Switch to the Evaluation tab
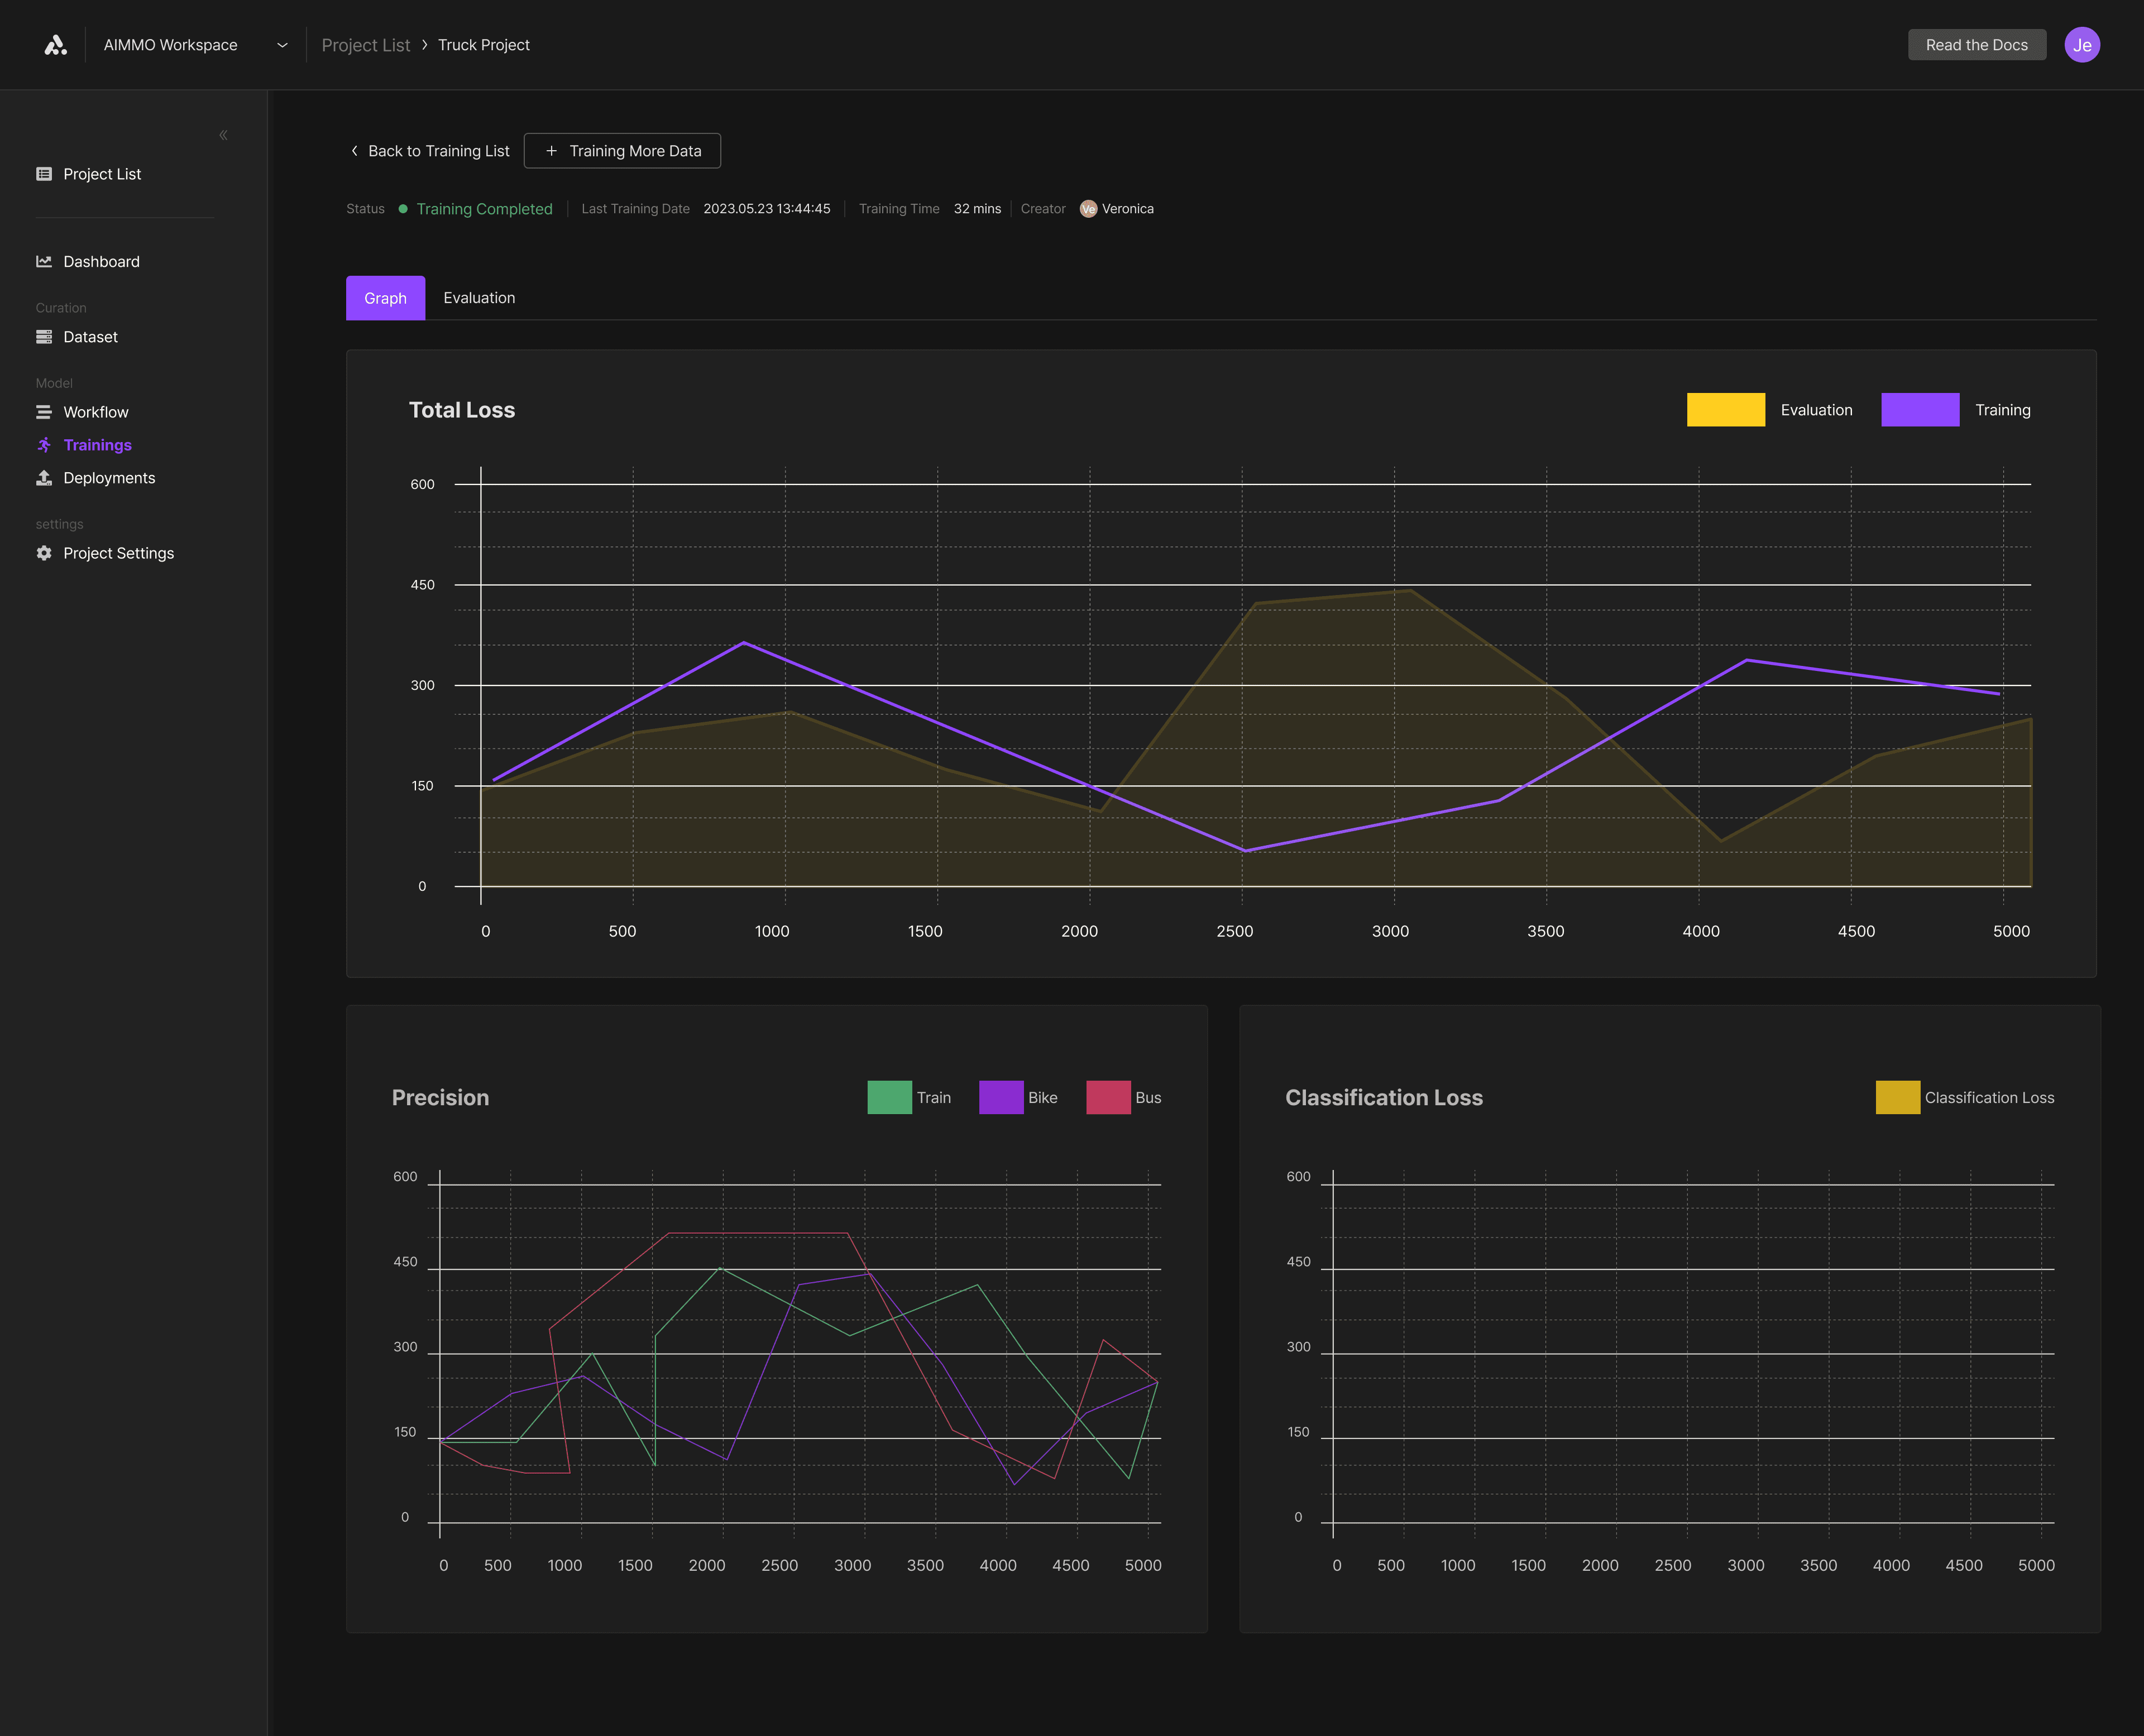Viewport: 2144px width, 1736px height. [479, 298]
